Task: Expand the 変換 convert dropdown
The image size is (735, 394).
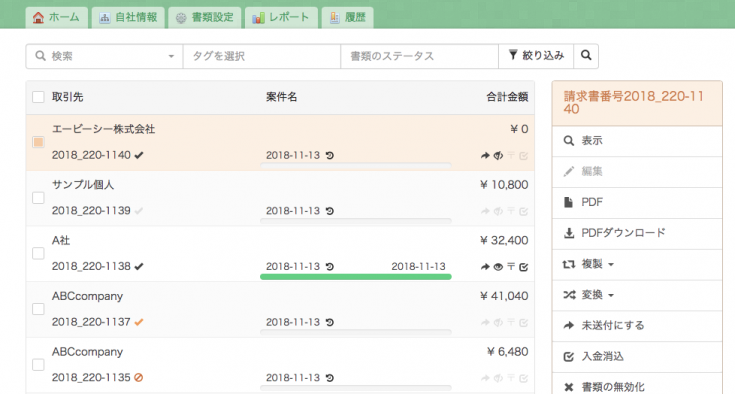Action: 611,296
